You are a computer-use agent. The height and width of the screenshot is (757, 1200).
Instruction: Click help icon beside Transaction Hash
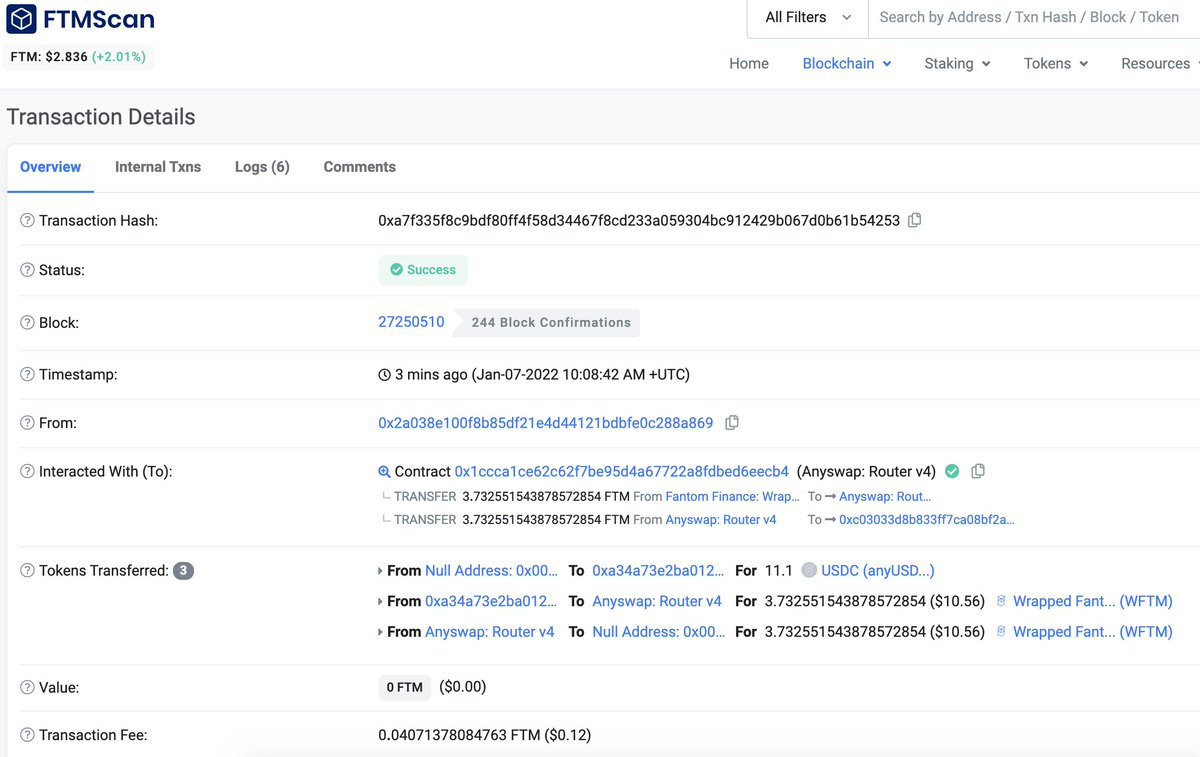pyautogui.click(x=27, y=221)
